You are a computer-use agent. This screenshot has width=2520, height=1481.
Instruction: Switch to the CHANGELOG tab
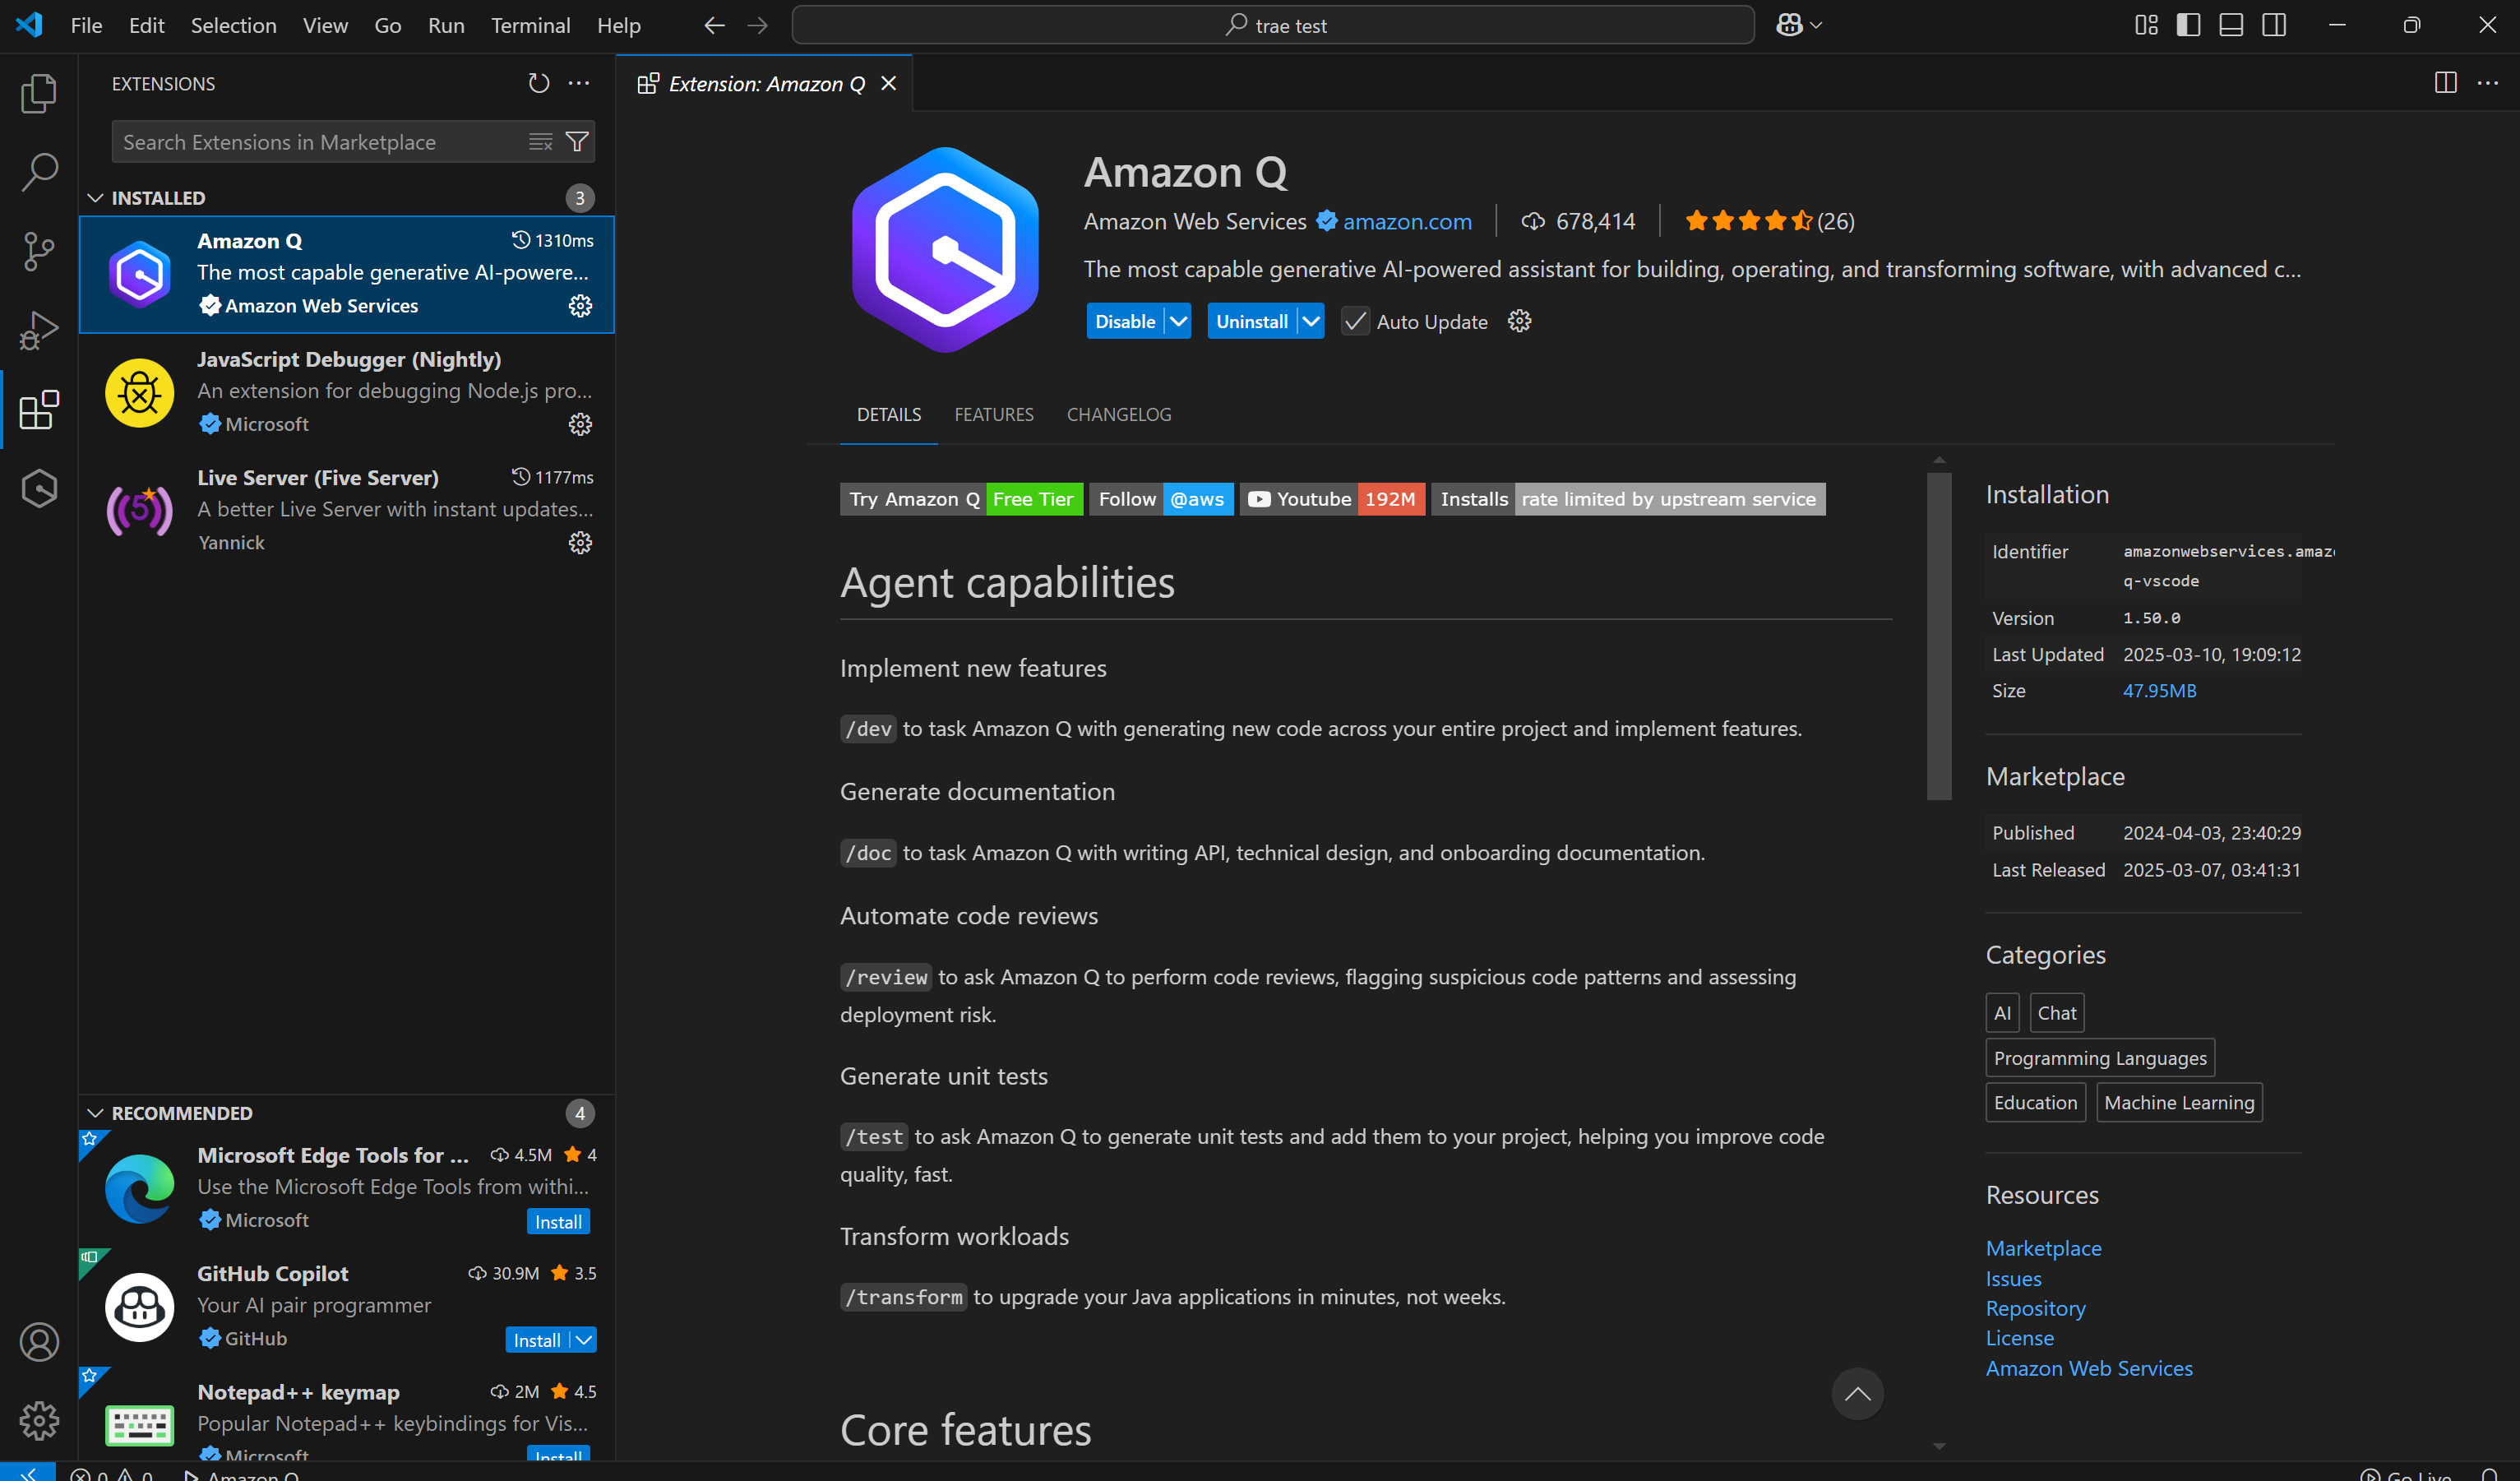(x=1119, y=414)
